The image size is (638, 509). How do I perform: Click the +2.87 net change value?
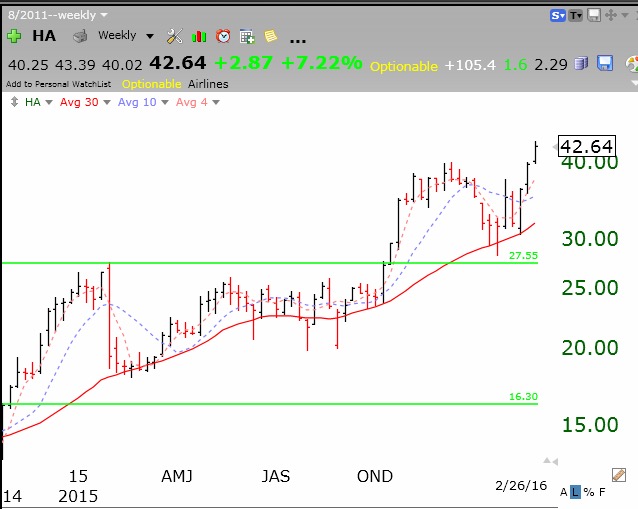243,63
